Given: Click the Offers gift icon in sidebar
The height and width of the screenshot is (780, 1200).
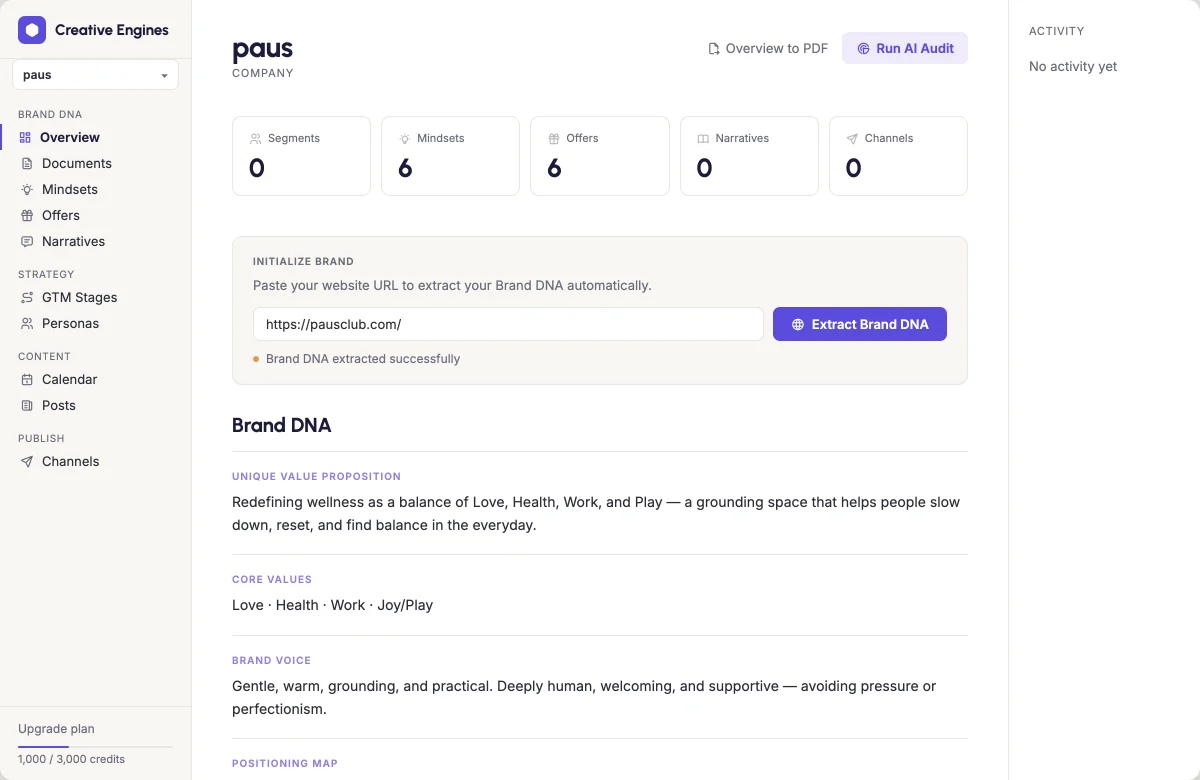Looking at the screenshot, I should 27,215.
